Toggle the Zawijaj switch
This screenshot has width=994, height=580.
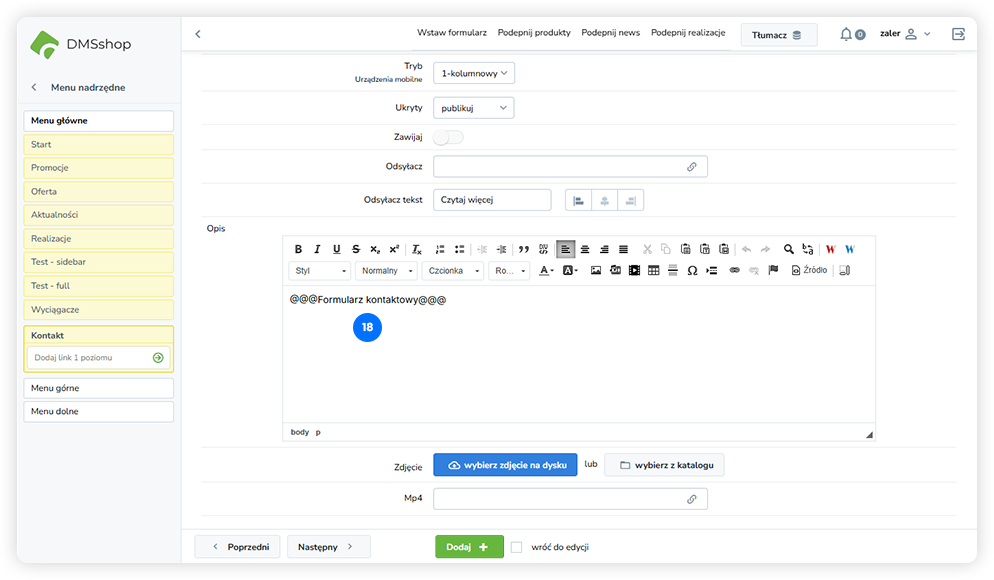pyautogui.click(x=448, y=137)
